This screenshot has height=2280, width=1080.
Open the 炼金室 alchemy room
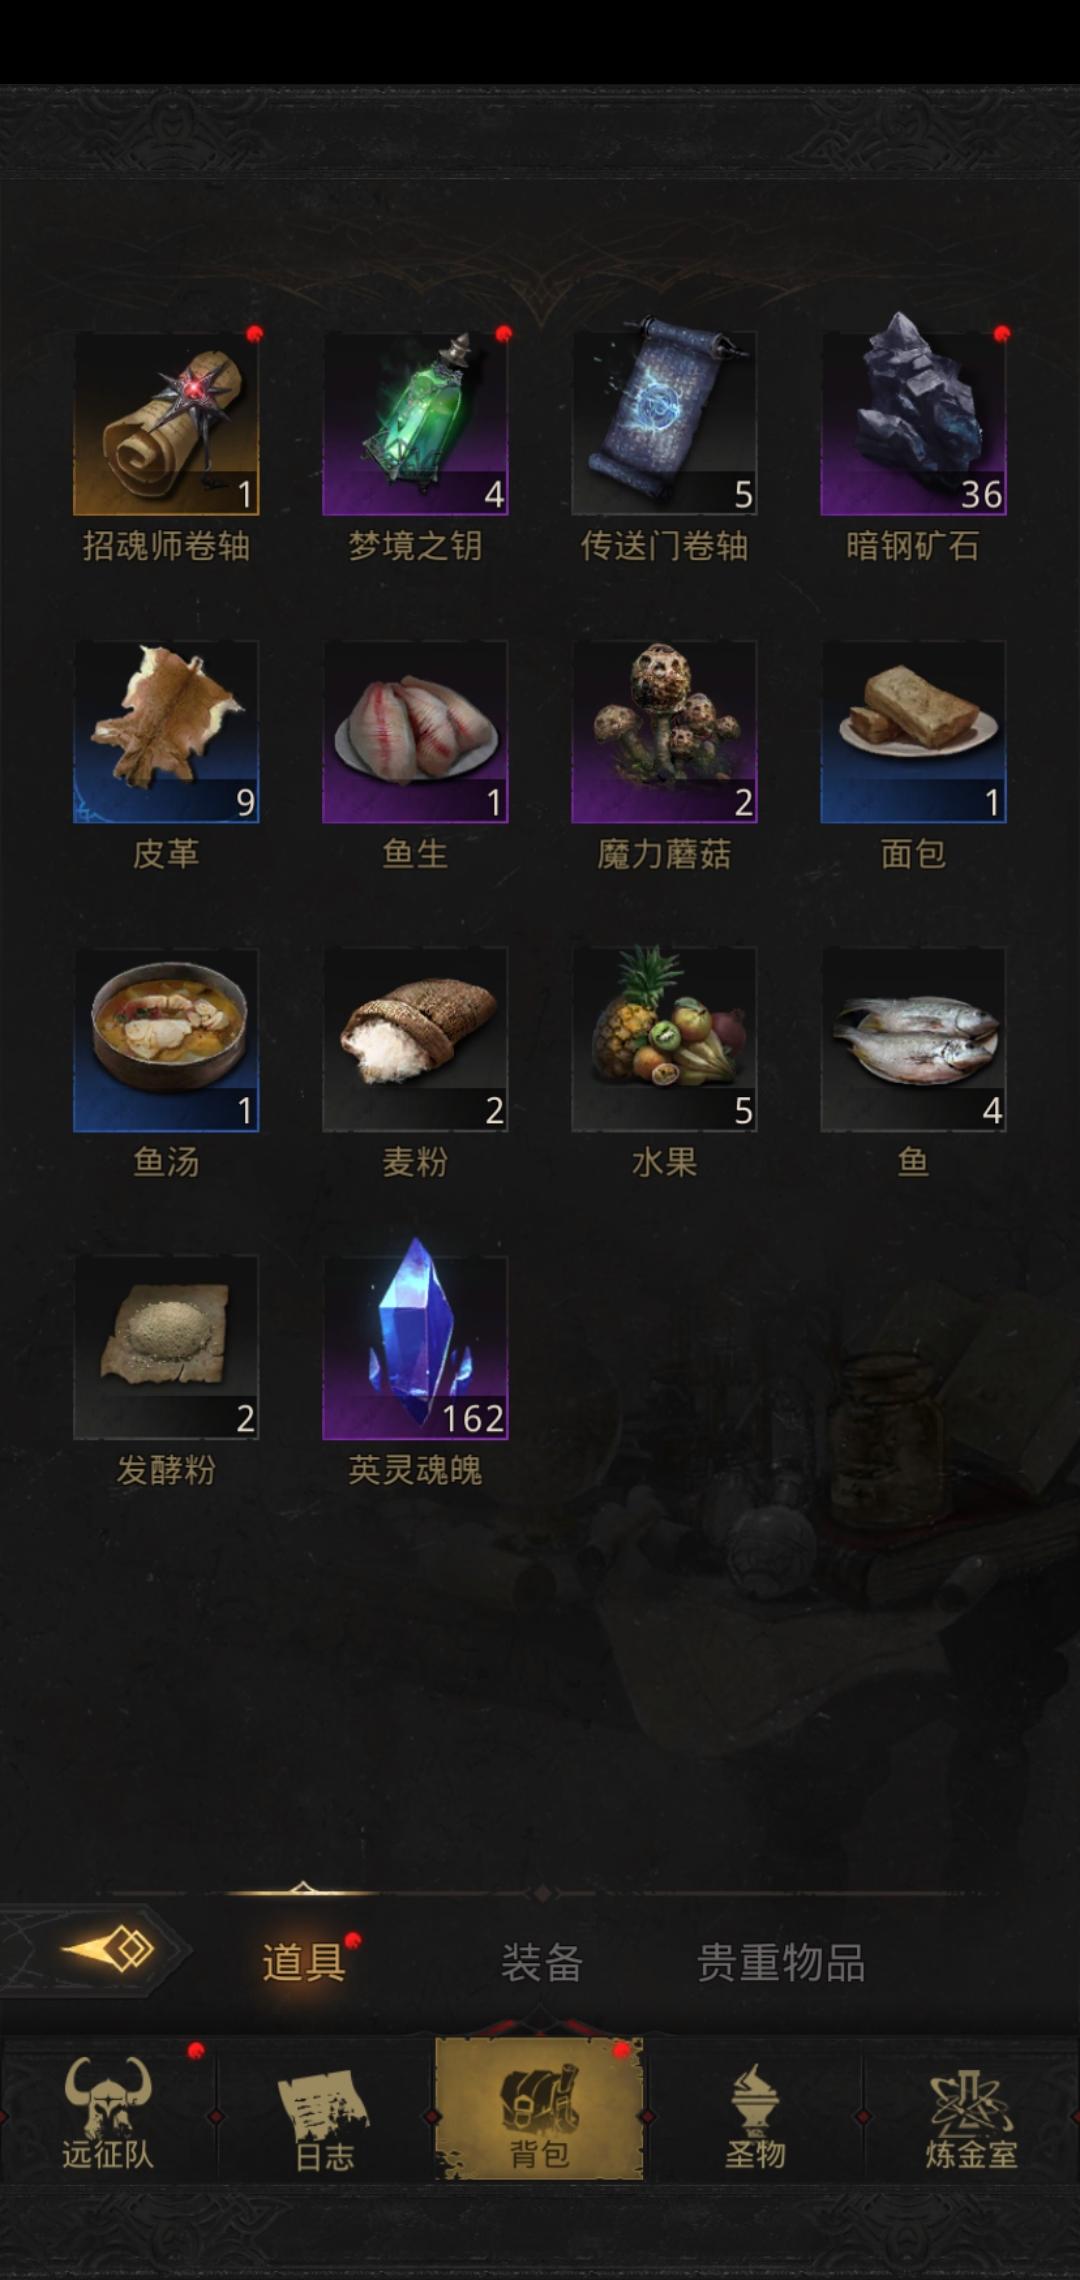pyautogui.click(x=971, y=2111)
